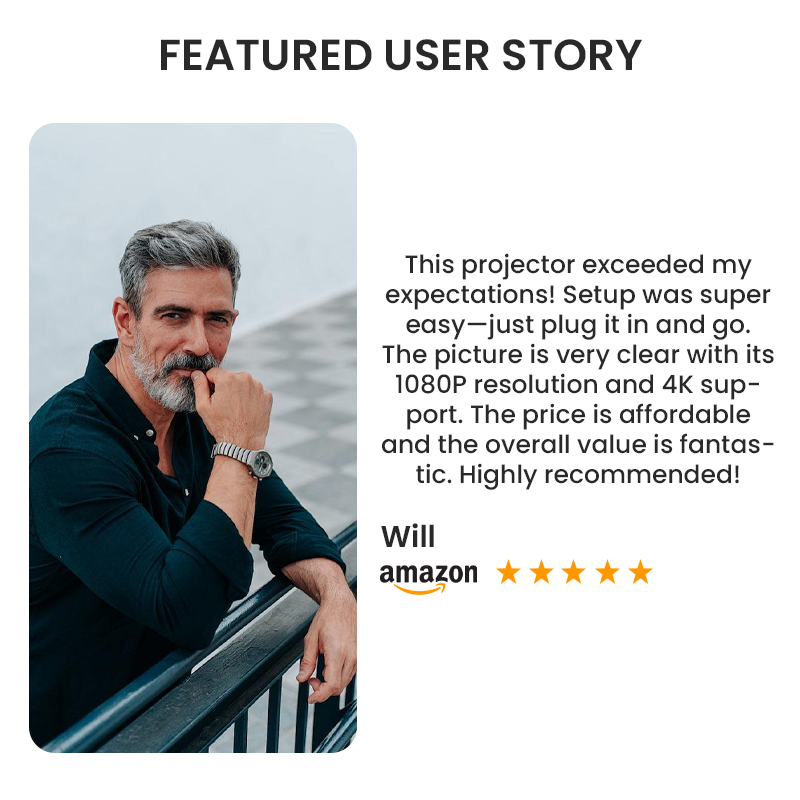Click the 'price is affordable' review line
The width and height of the screenshot is (800, 800).
(578, 415)
